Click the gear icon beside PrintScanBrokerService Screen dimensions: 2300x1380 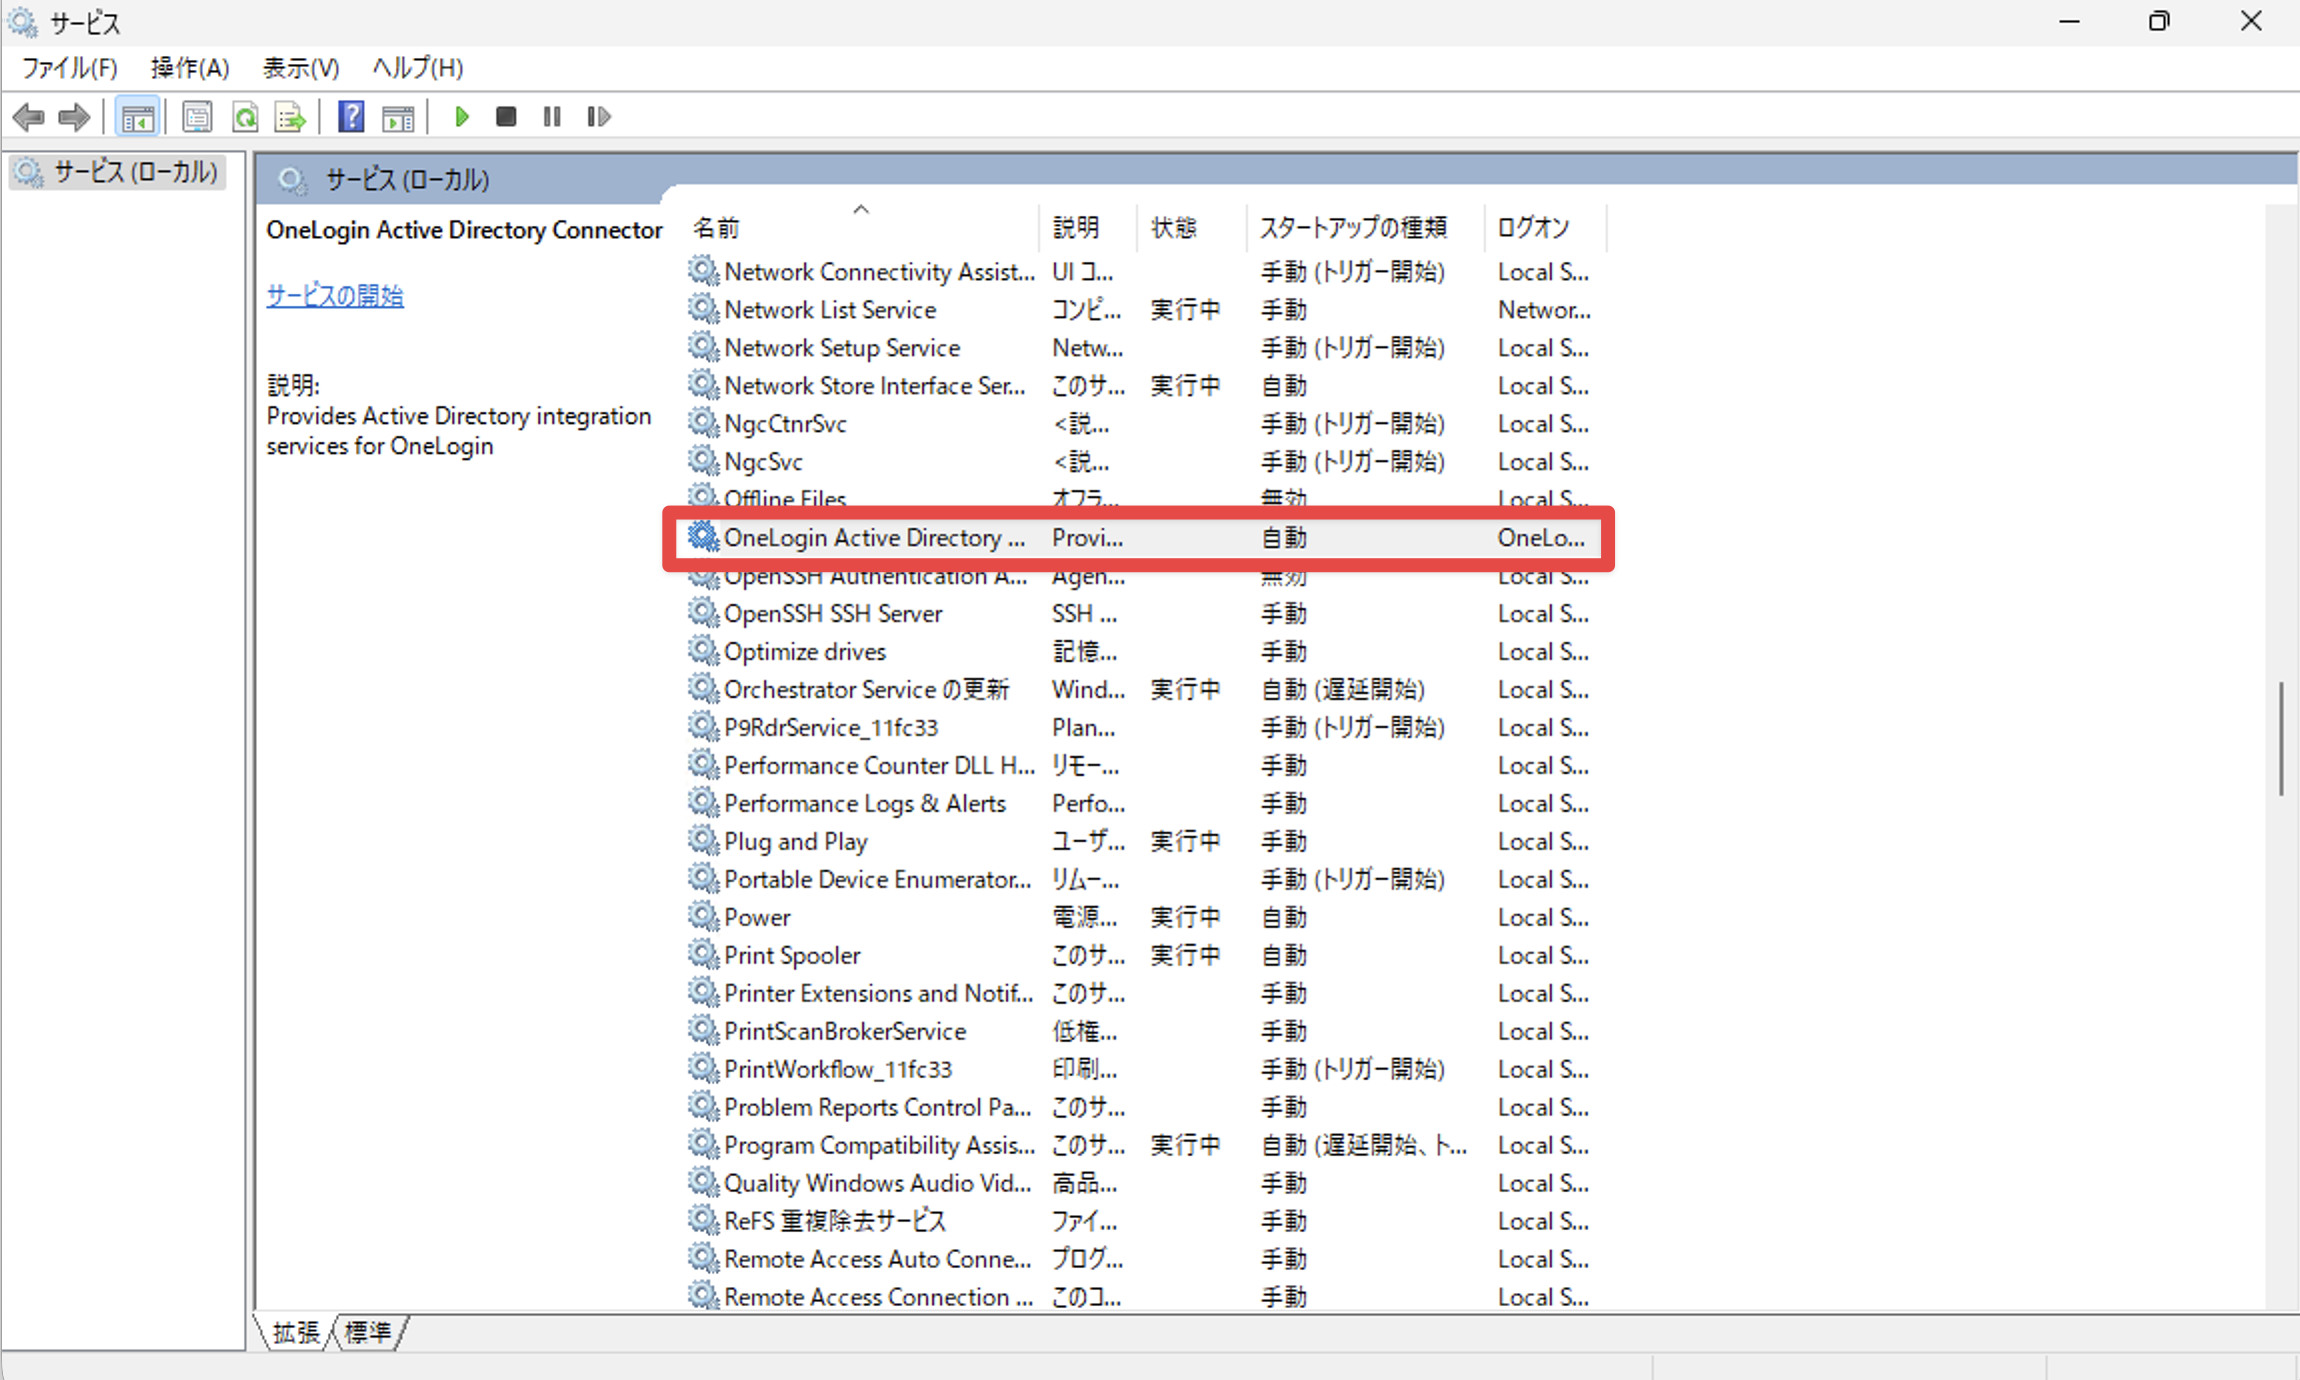pyautogui.click(x=703, y=1031)
